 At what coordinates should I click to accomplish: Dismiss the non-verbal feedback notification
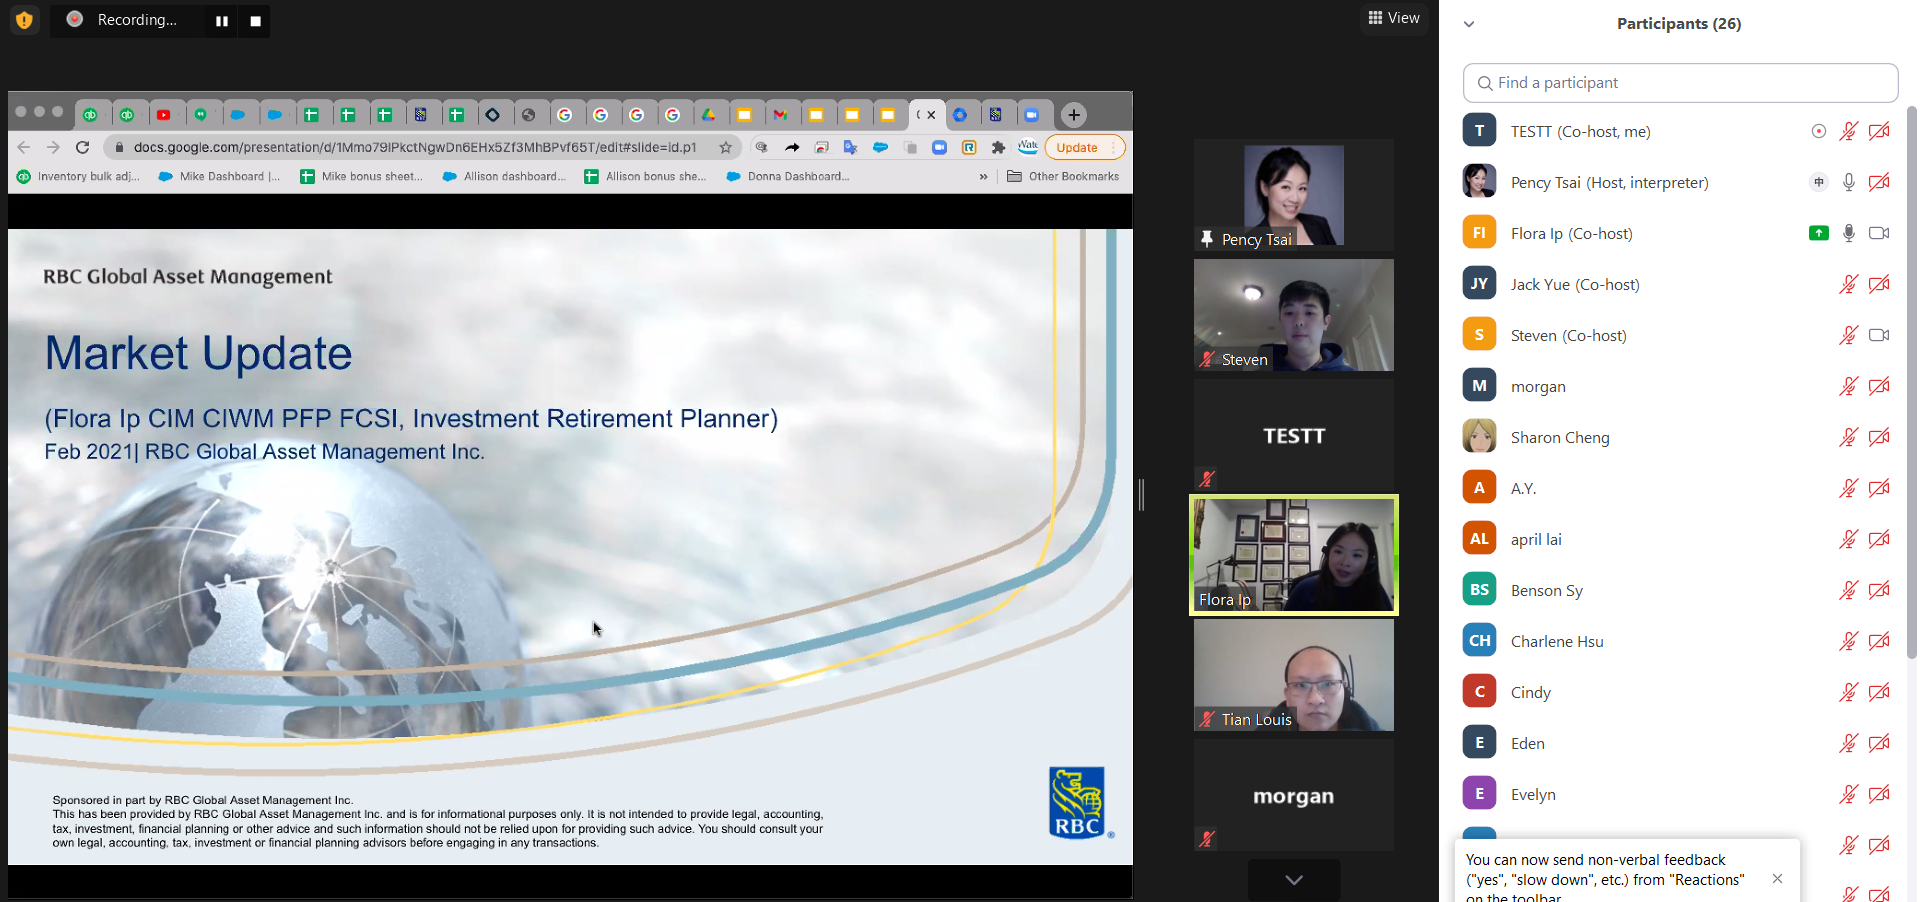[x=1777, y=879]
